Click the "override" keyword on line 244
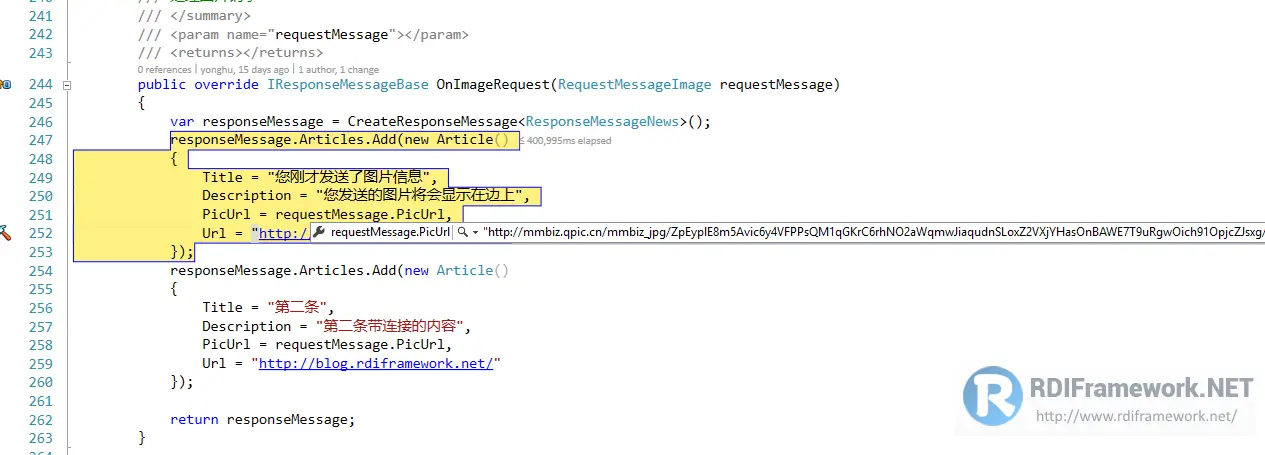The width and height of the screenshot is (1265, 455). tap(226, 85)
